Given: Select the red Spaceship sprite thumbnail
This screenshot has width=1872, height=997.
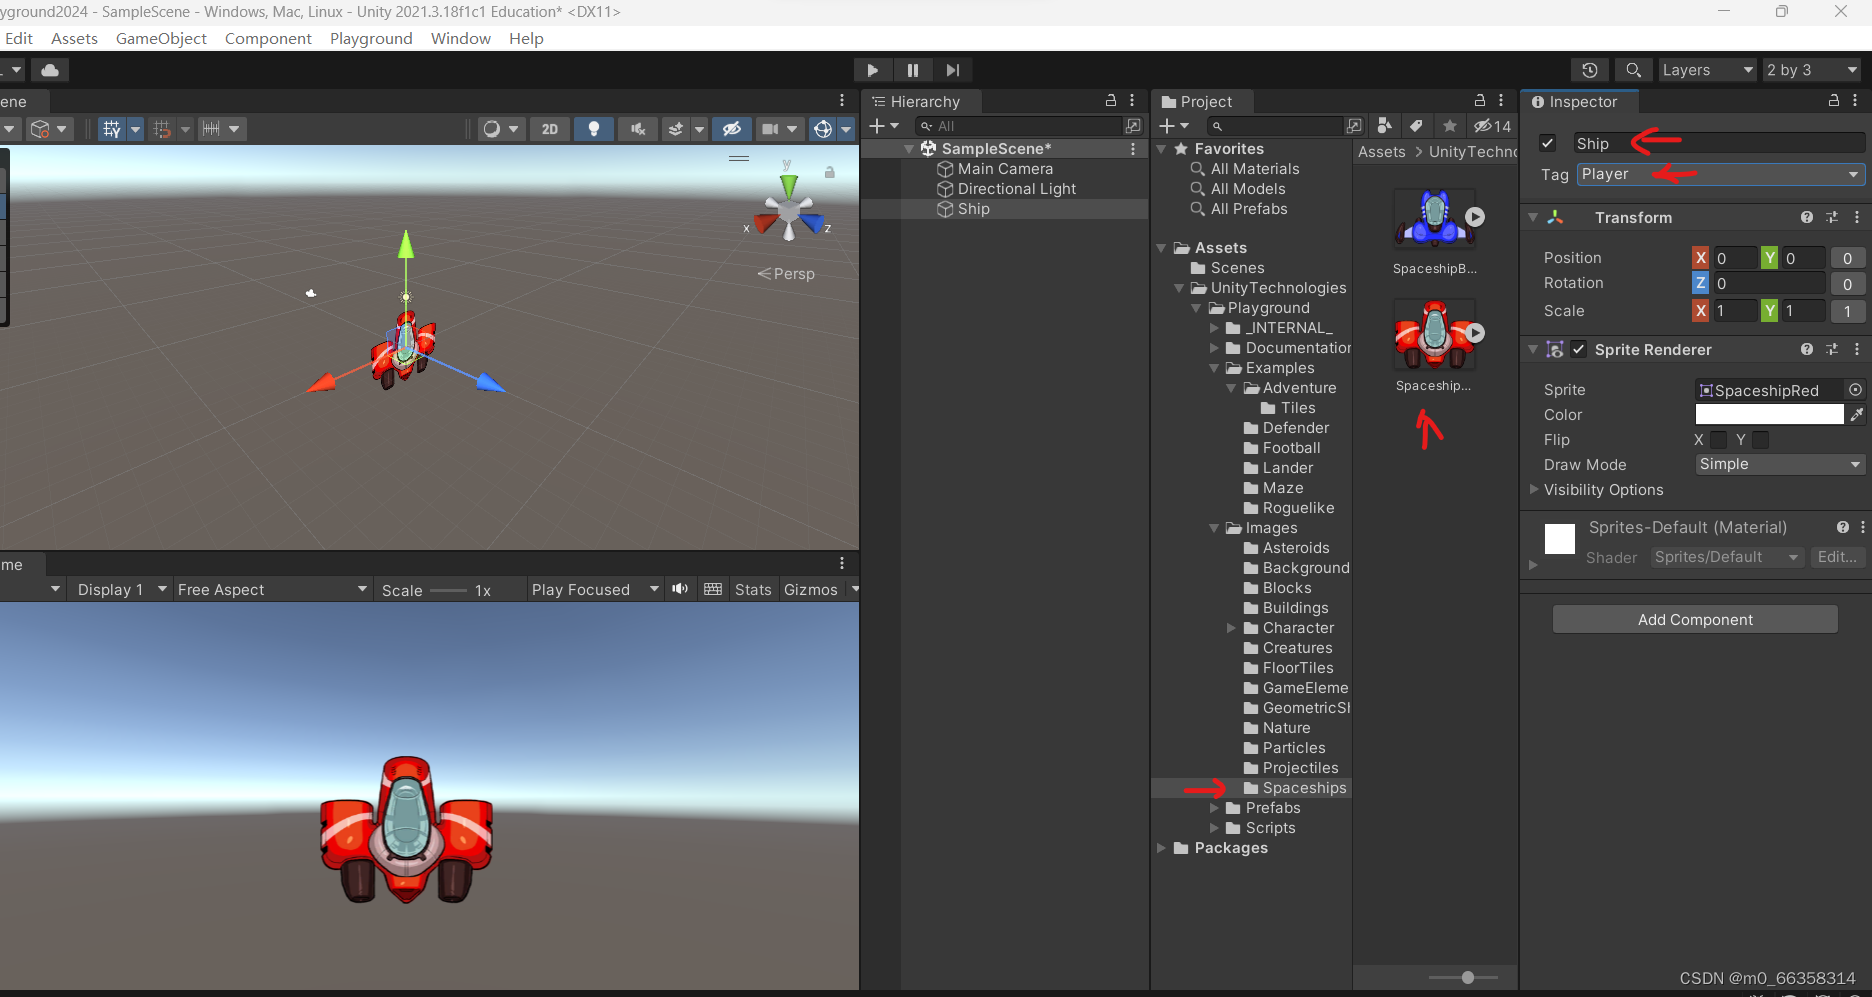Looking at the screenshot, I should coord(1435,335).
